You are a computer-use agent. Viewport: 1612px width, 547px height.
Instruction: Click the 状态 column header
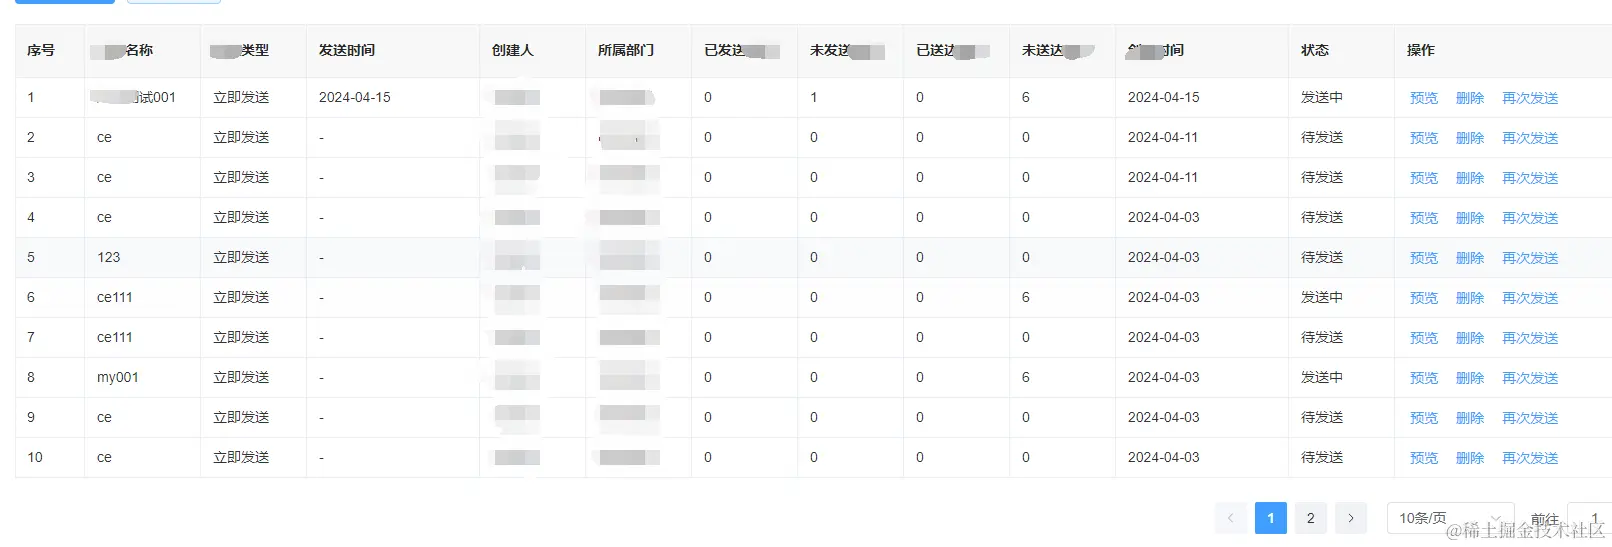1315,50
